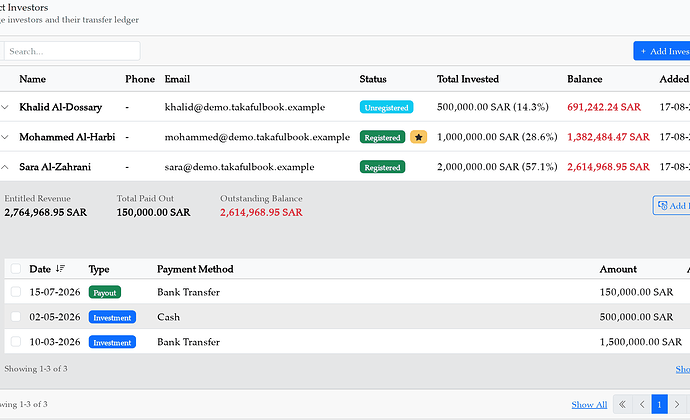Image resolution: width=690 pixels, height=420 pixels.
Task: Click the 150,000.00 SAR amount in the Payout row
Action: (x=636, y=292)
